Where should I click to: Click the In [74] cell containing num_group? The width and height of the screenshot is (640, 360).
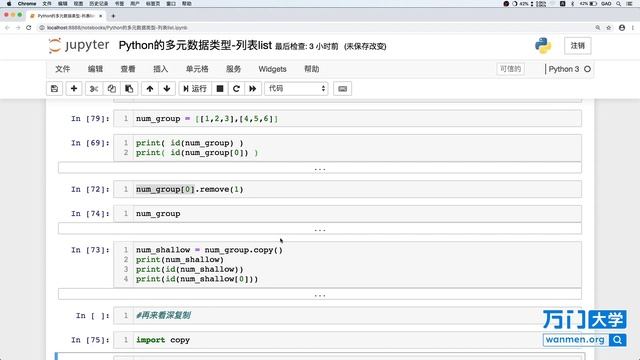(347, 214)
